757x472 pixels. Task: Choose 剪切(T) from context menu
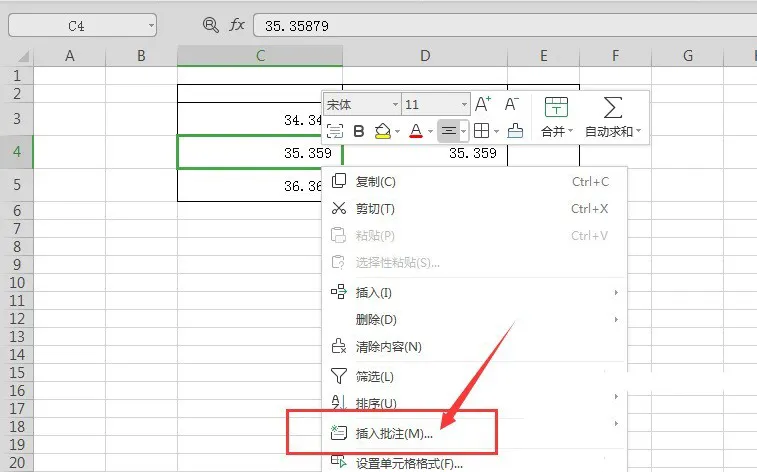[x=475, y=208]
